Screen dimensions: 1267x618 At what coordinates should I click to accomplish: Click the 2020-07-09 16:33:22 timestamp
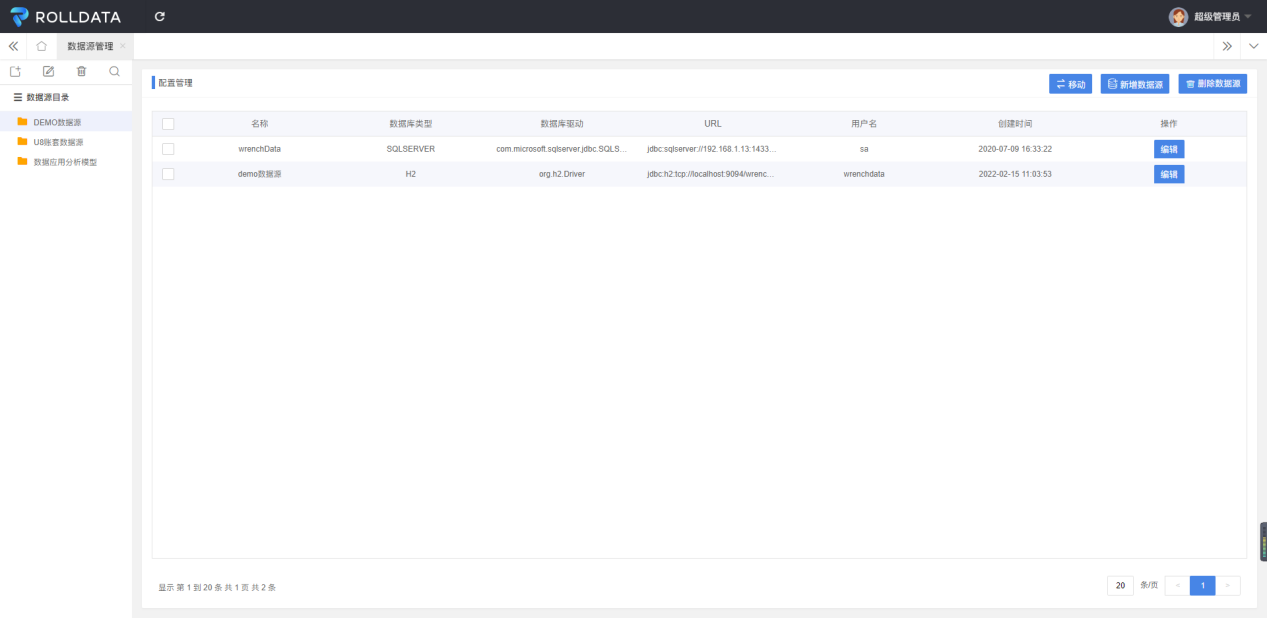[1015, 149]
